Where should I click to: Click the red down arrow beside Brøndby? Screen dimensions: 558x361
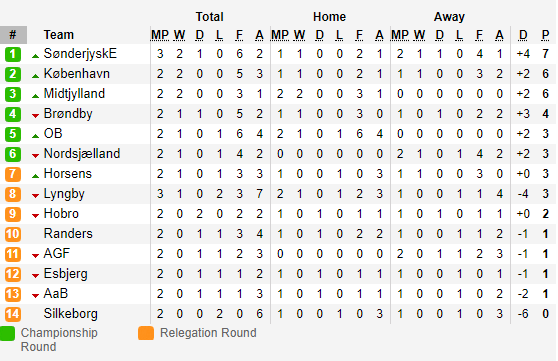(x=35, y=115)
